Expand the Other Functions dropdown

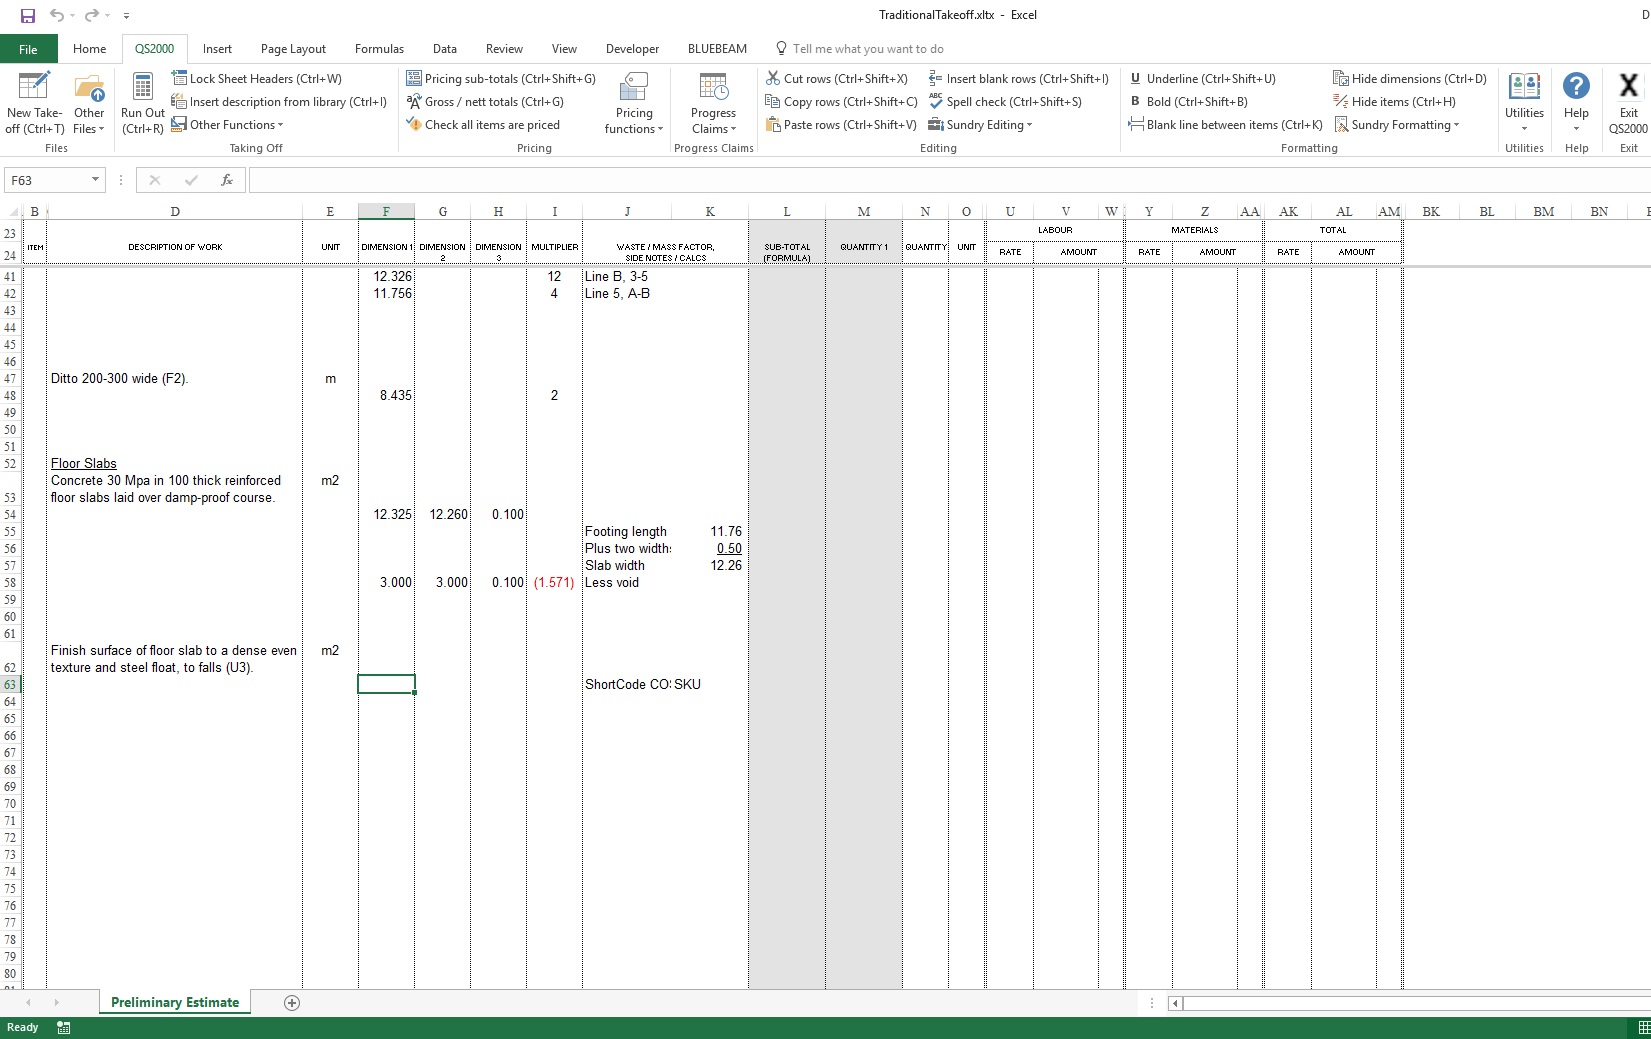228,125
